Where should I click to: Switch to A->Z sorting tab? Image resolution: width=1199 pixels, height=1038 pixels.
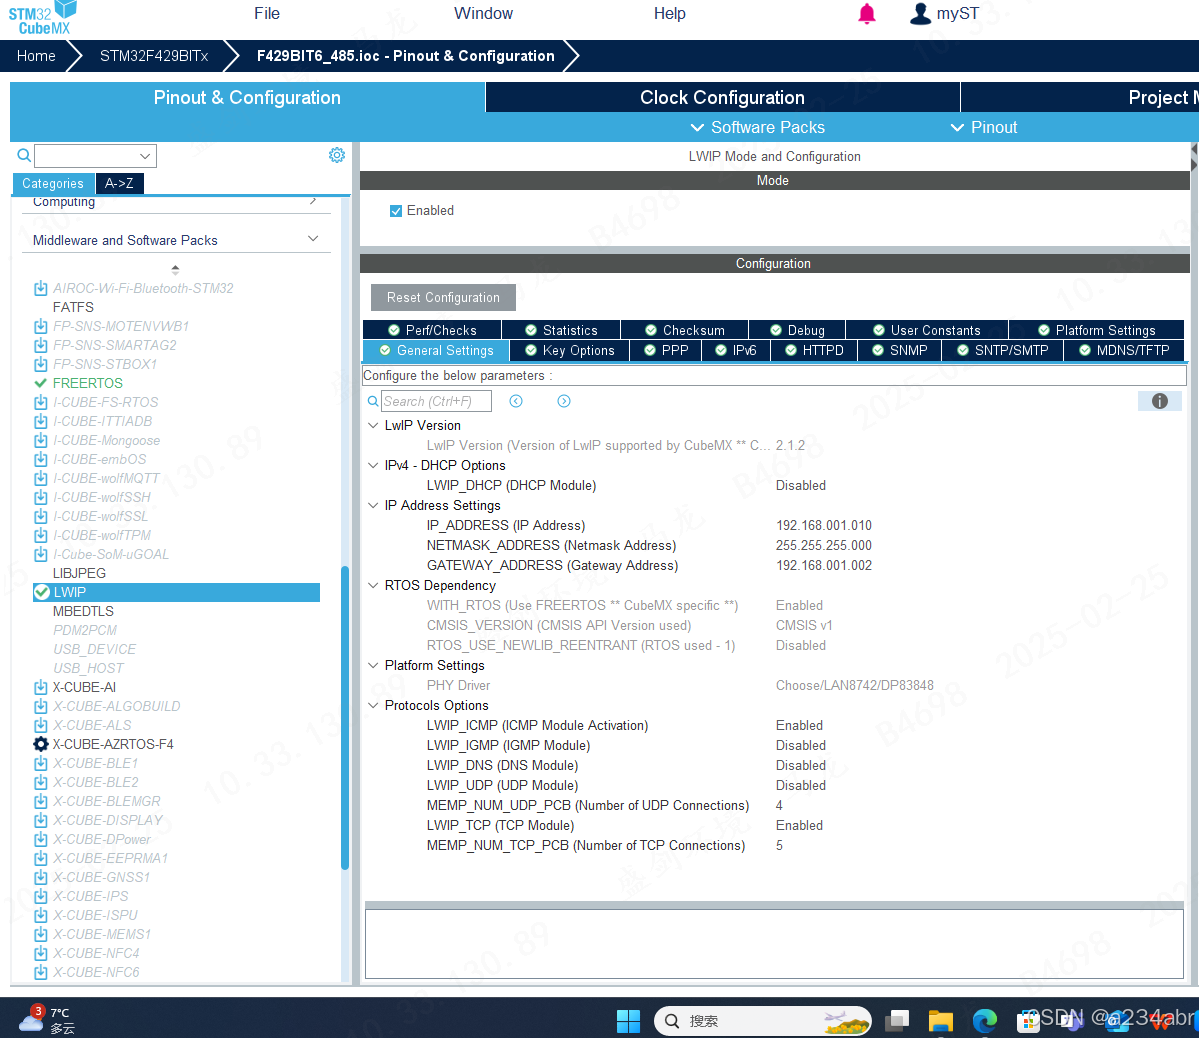click(x=119, y=184)
